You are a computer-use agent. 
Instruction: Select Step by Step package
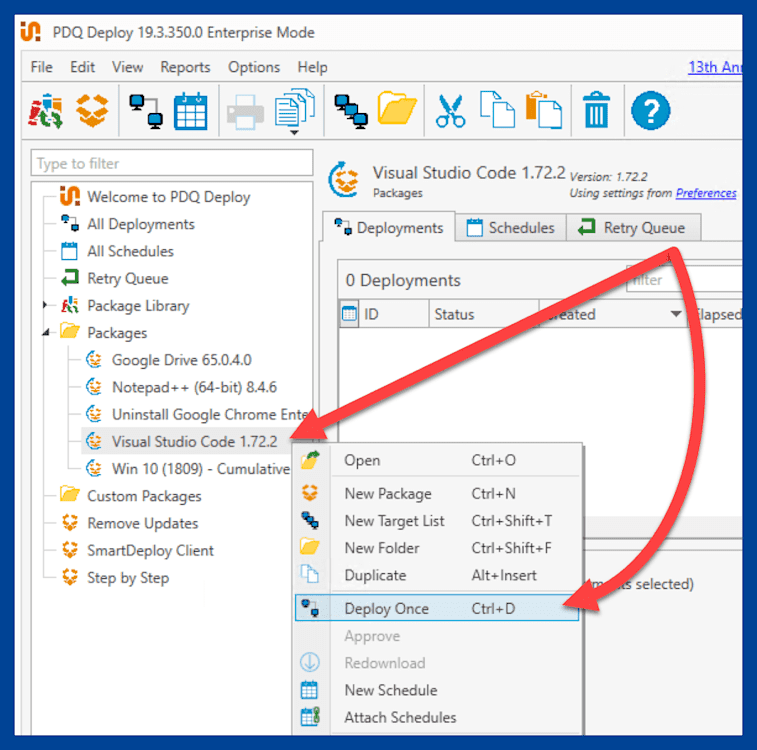(x=128, y=578)
